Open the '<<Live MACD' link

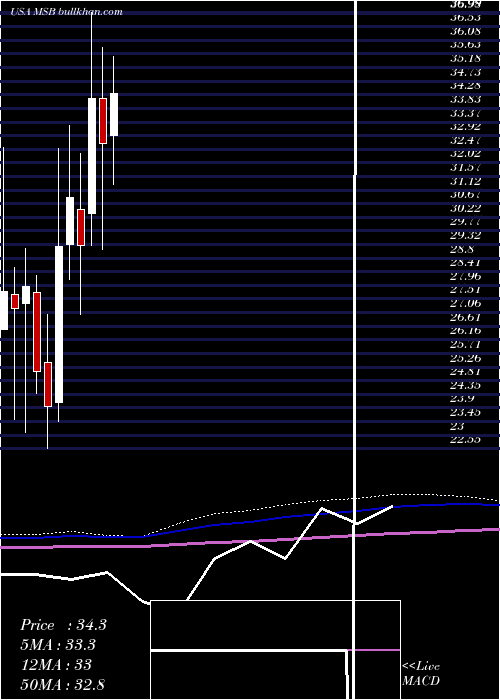(421, 674)
